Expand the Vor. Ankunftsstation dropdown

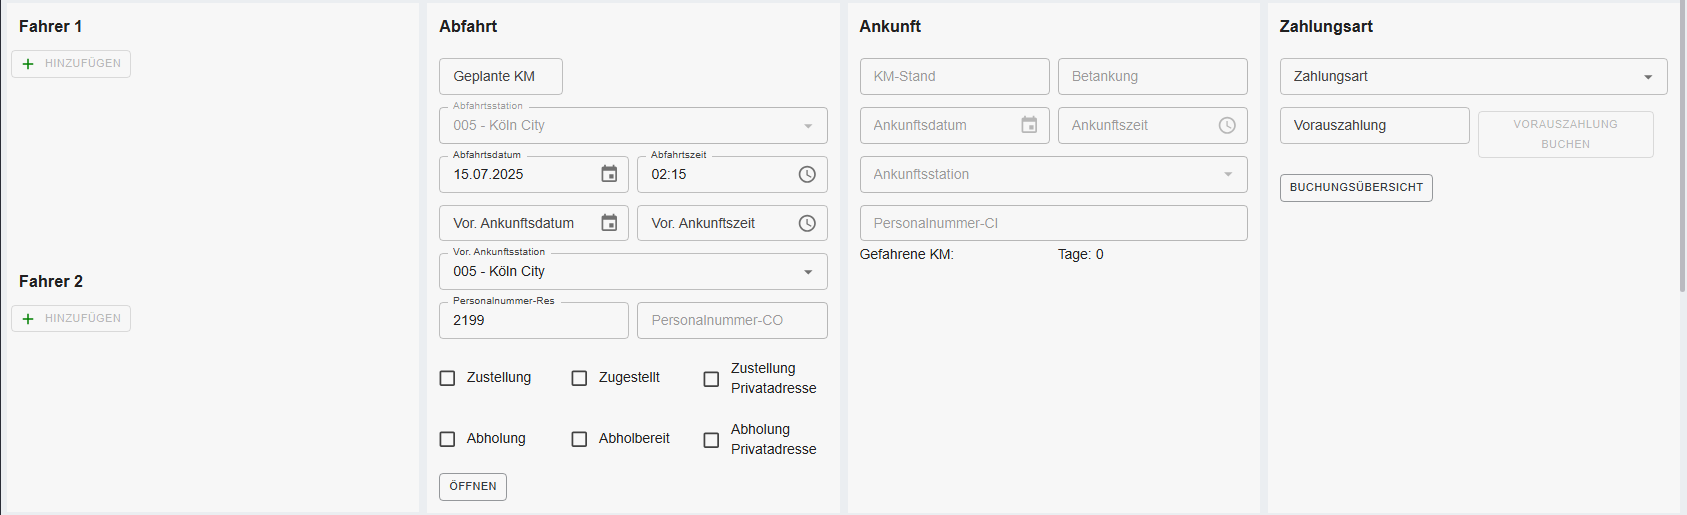[808, 272]
